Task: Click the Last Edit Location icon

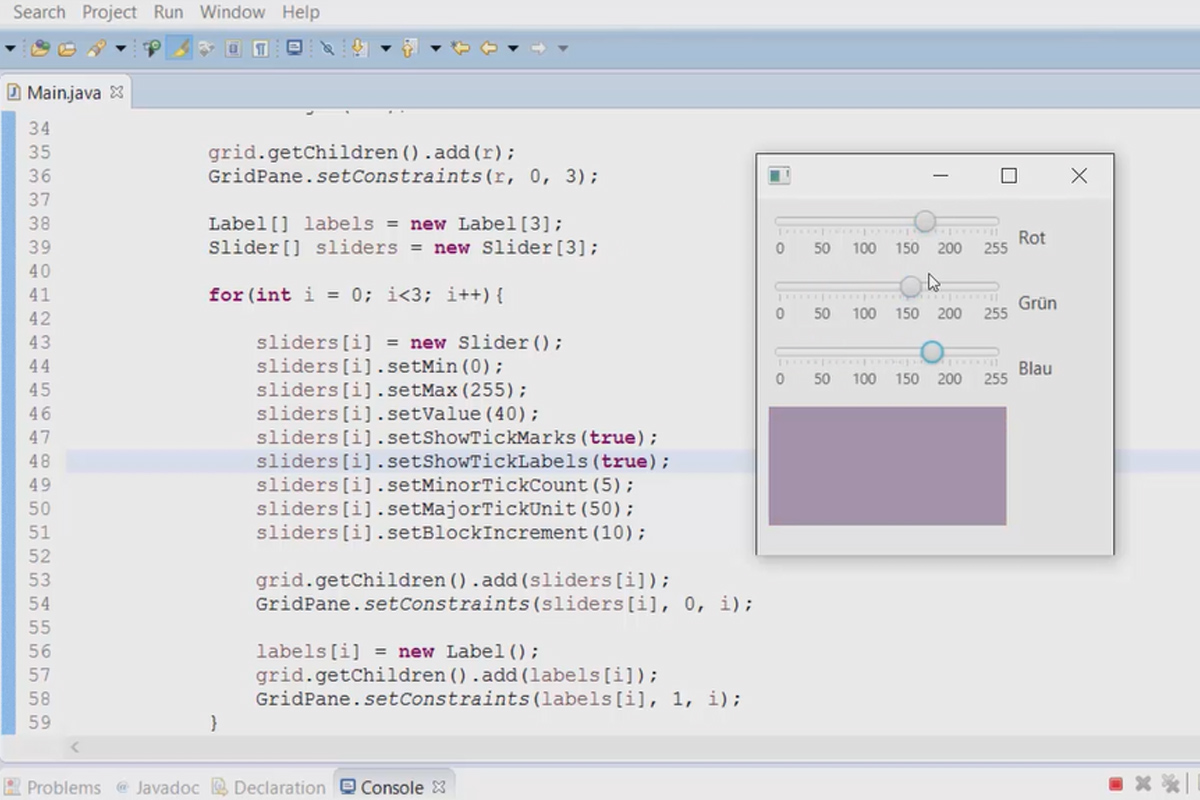Action: click(461, 48)
